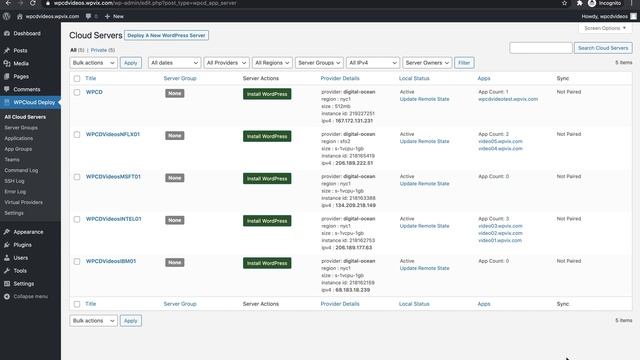Click the plus New icon in admin bar
Viewport: 640px width, 360px height.
pos(107,16)
